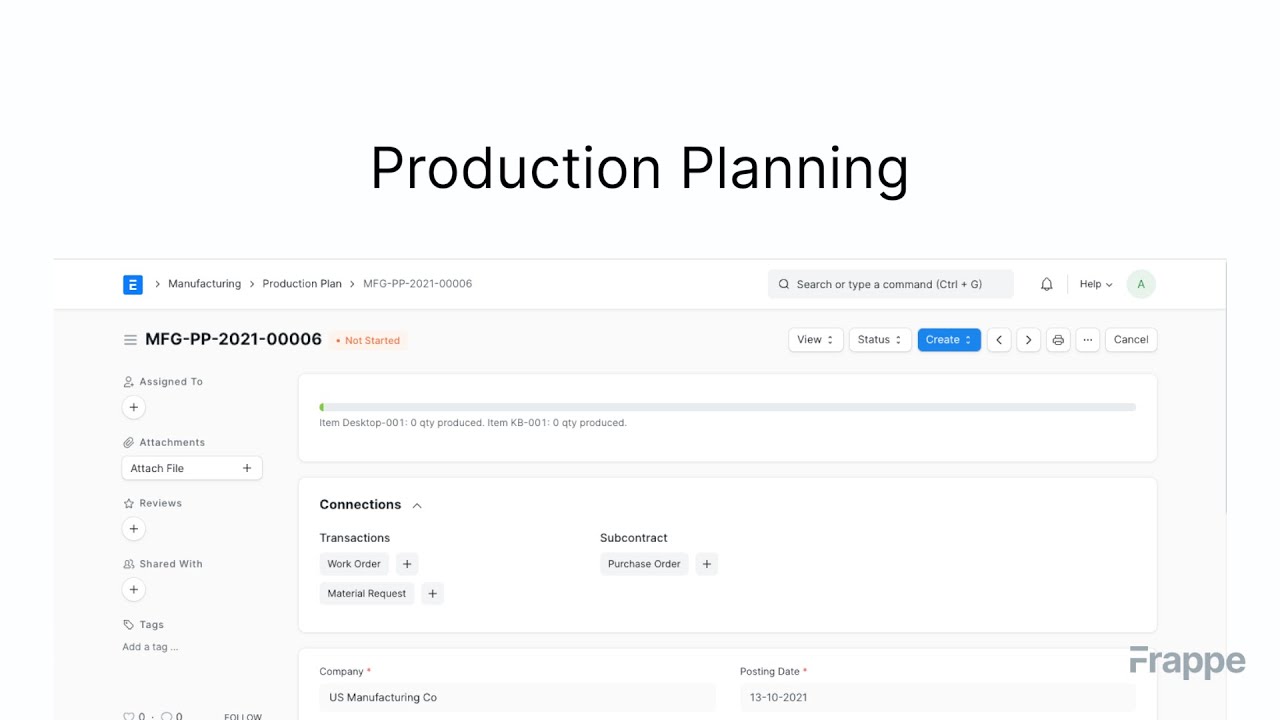Viewport: 1280px width, 720px height.
Task: Open linked Work Order list
Action: click(x=354, y=564)
